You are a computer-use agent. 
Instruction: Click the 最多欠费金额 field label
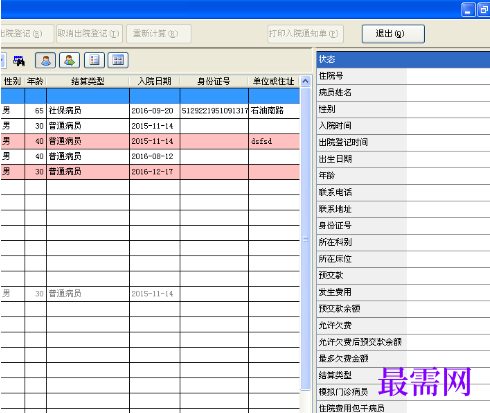(x=343, y=359)
